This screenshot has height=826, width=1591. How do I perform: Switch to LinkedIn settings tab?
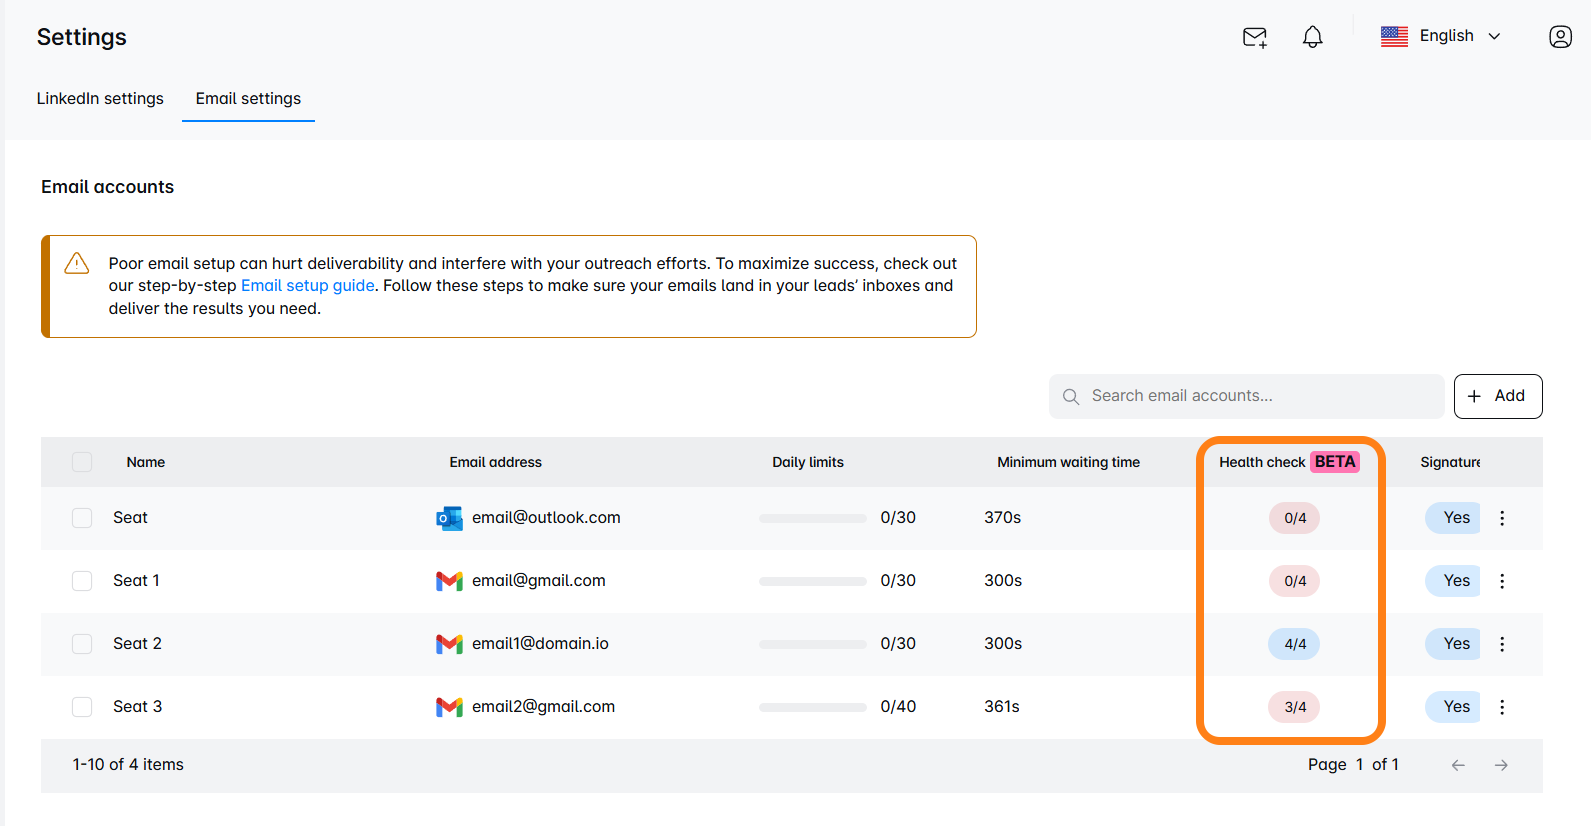[x=100, y=98]
